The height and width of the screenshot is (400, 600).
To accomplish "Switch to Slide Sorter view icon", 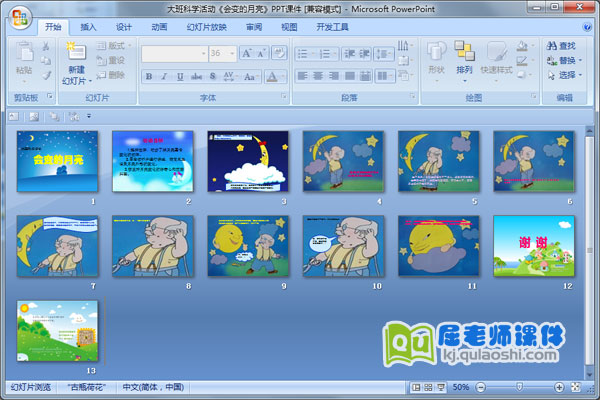I will (x=428, y=387).
